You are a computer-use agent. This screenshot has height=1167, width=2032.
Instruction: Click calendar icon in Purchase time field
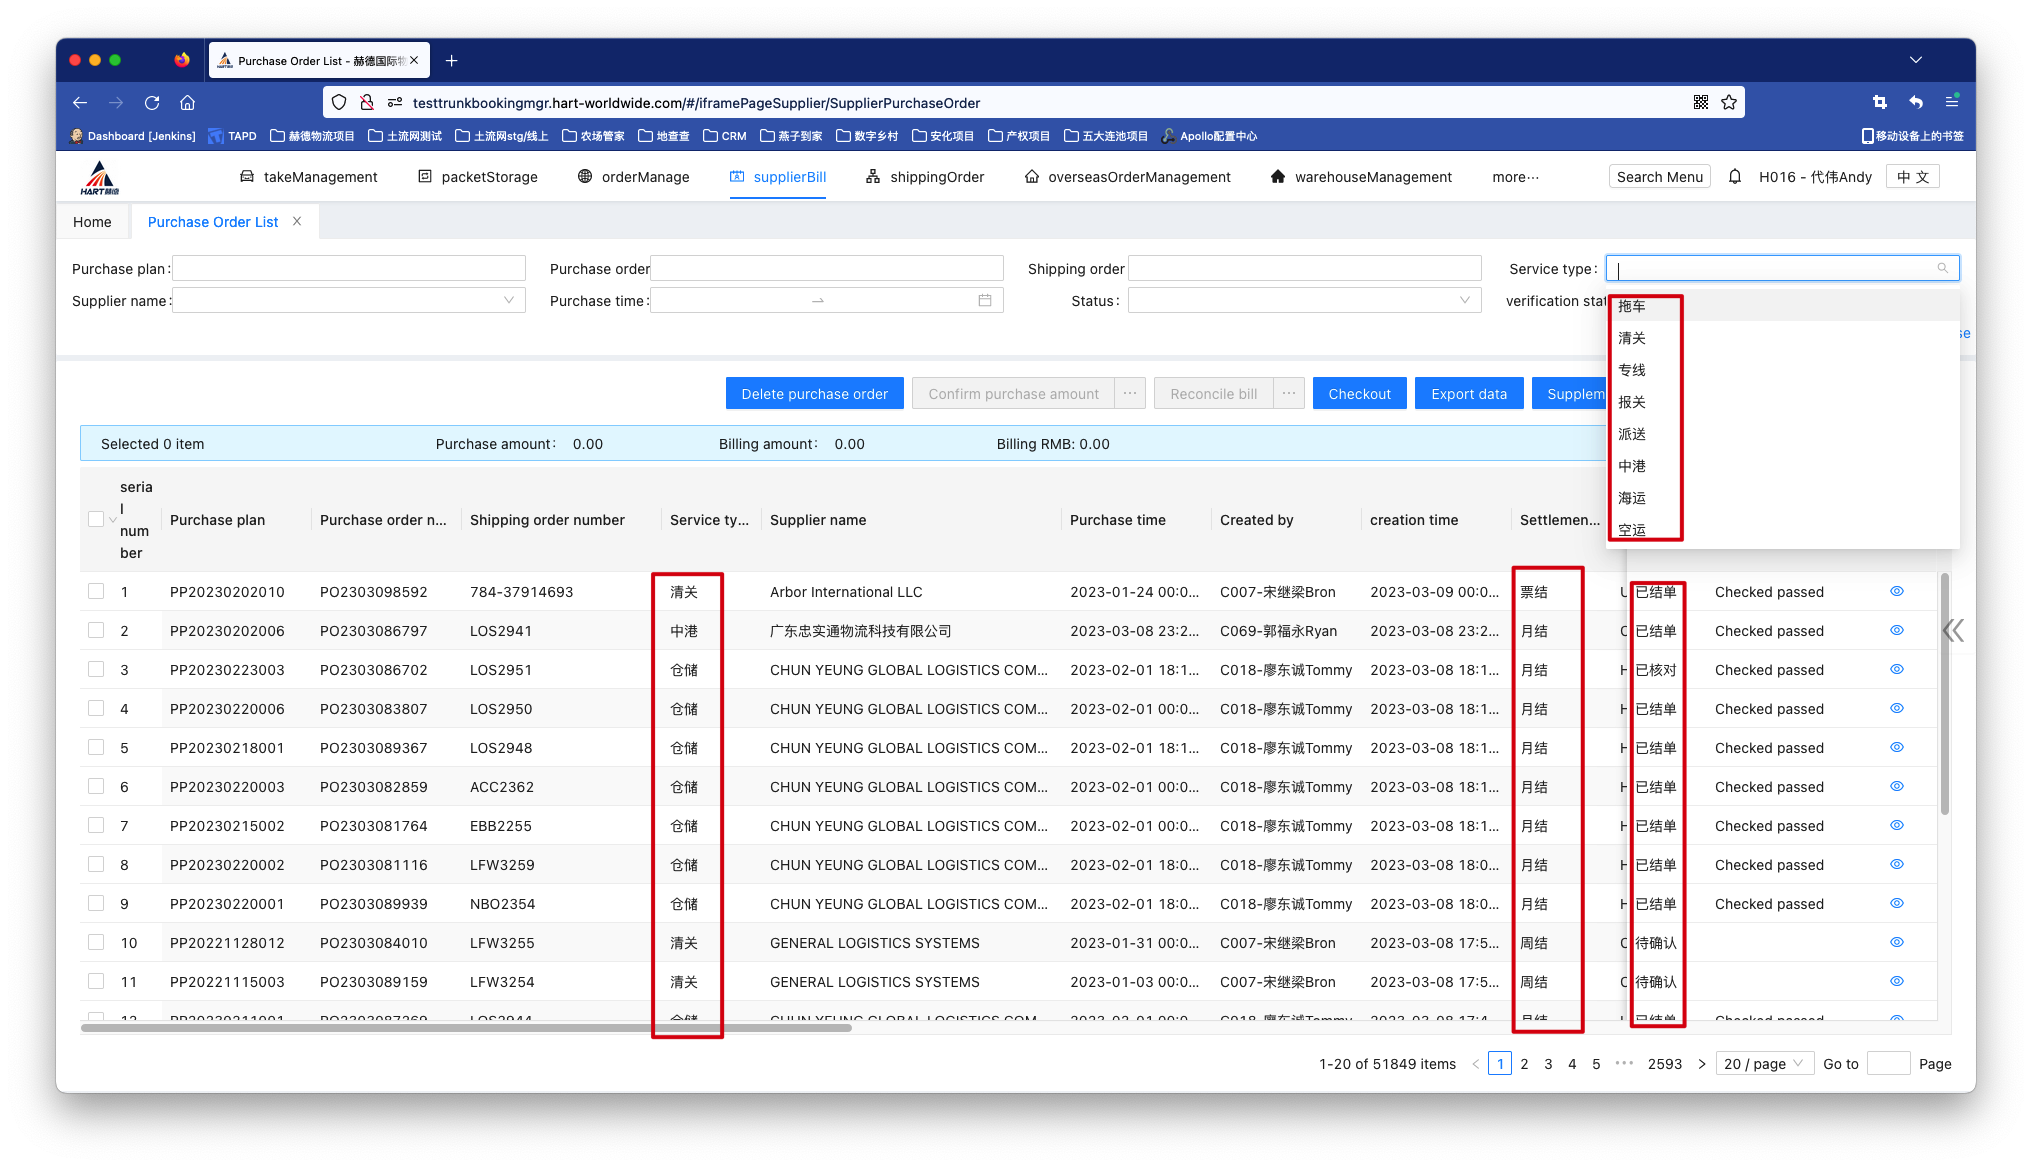pyautogui.click(x=985, y=301)
